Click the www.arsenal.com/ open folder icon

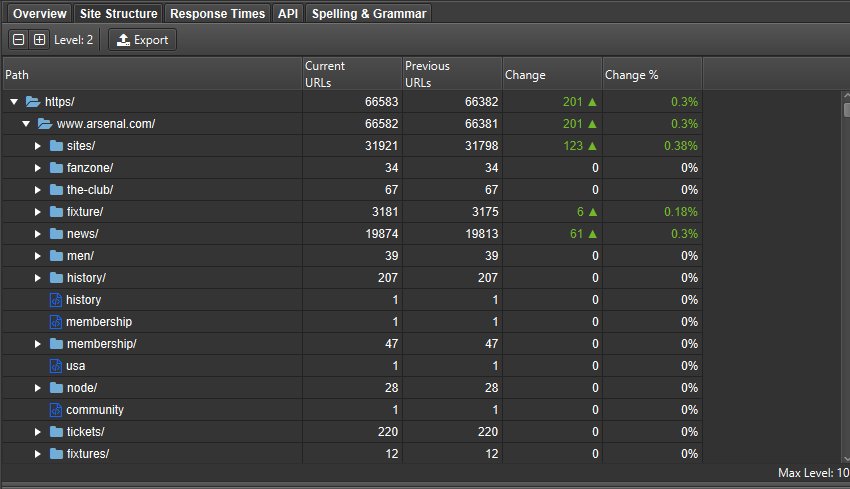[x=44, y=124]
